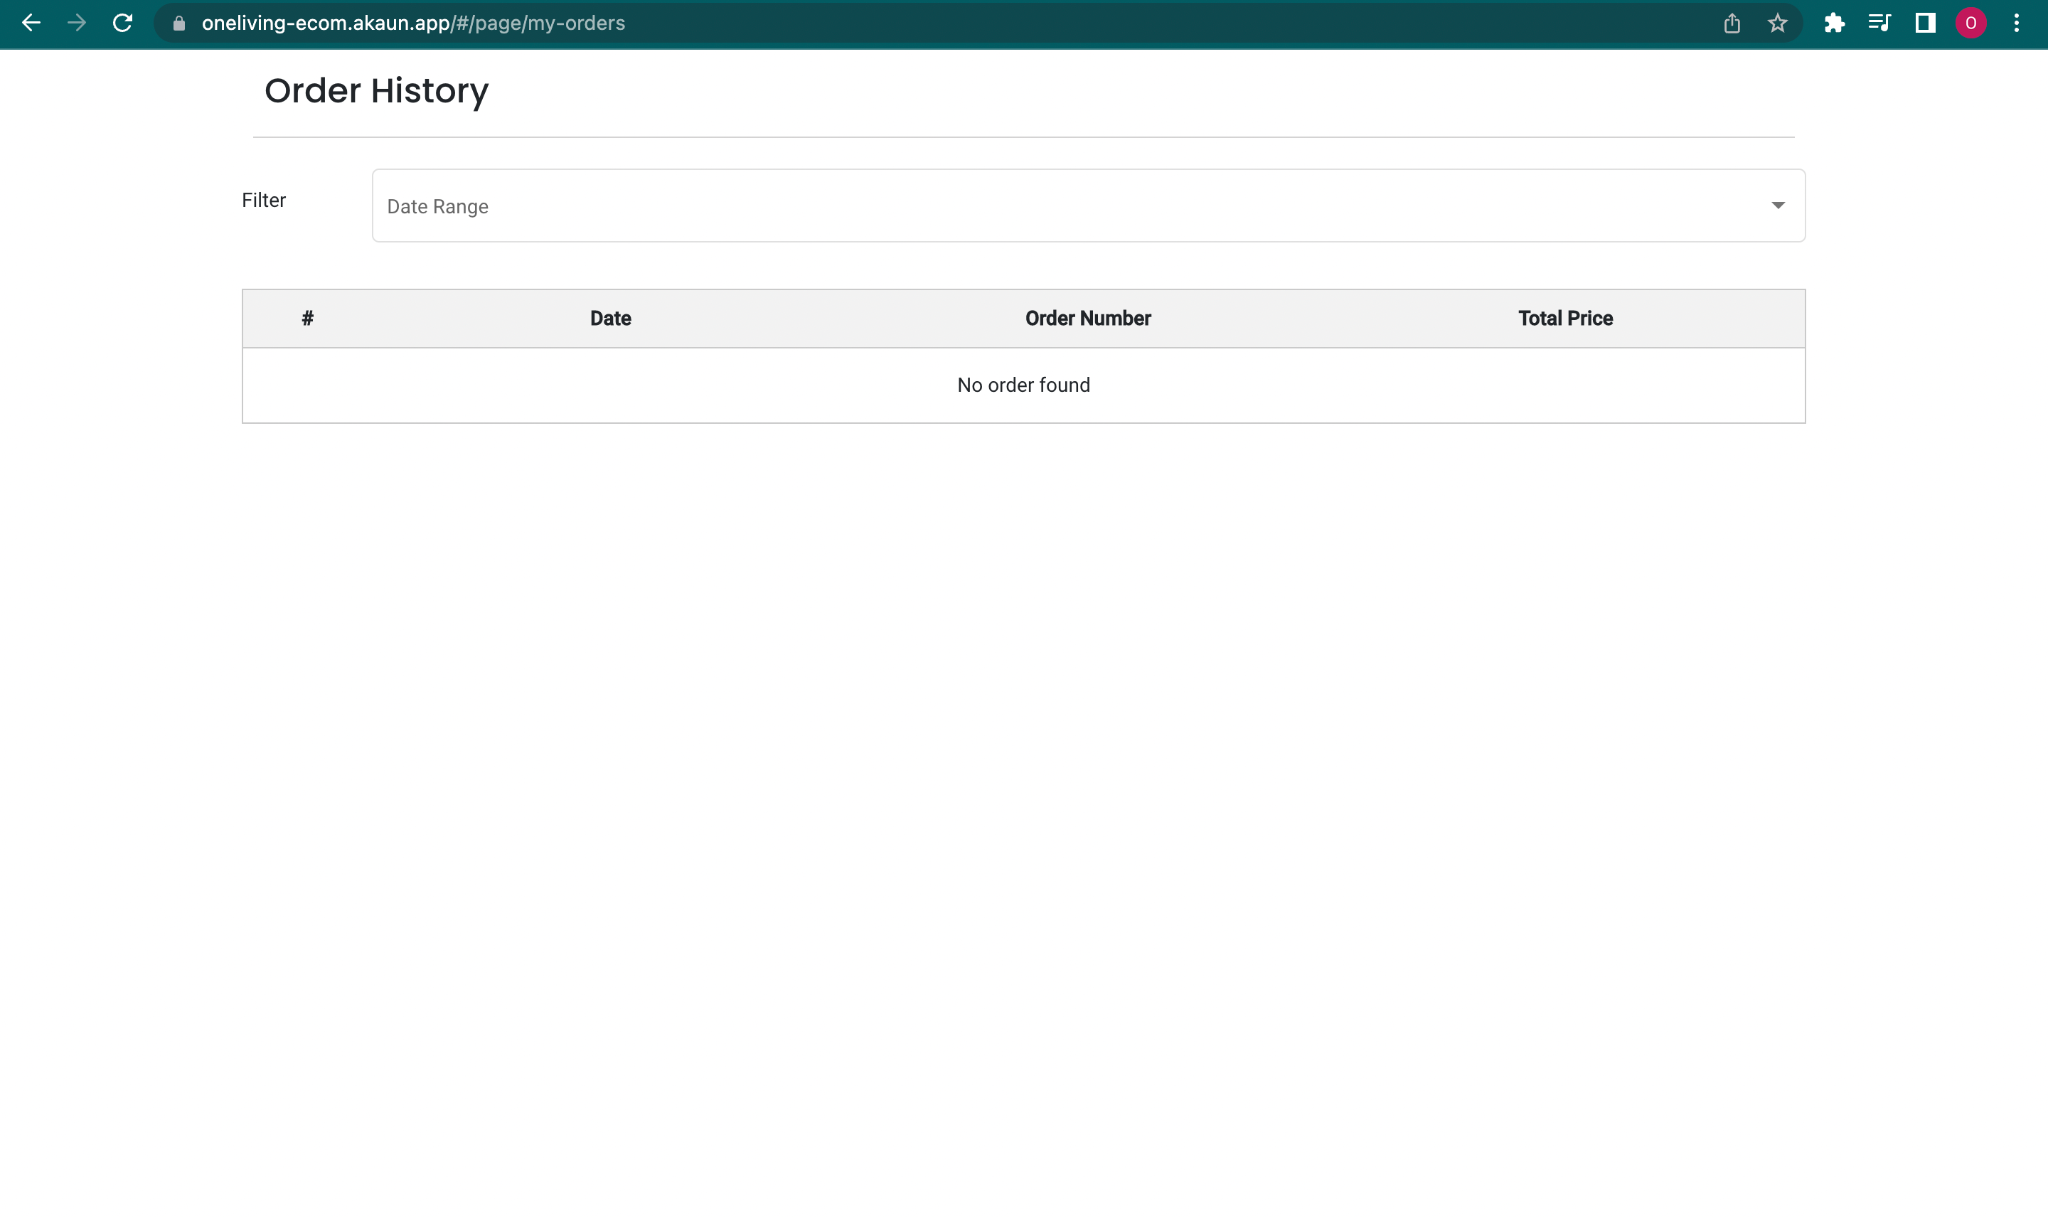Click the Total Price column header
The image size is (2048, 1217).
(1565, 319)
